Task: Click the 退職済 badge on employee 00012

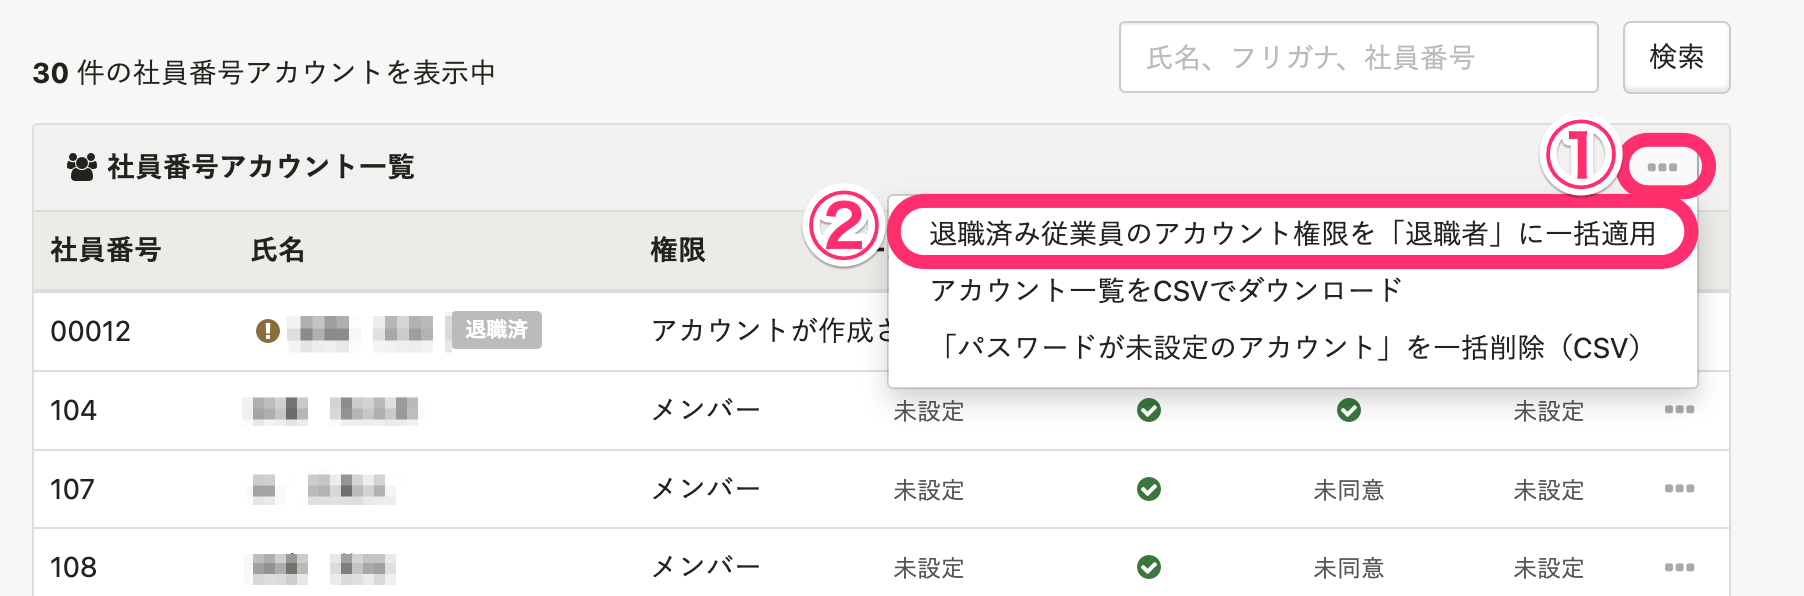Action: 496,329
